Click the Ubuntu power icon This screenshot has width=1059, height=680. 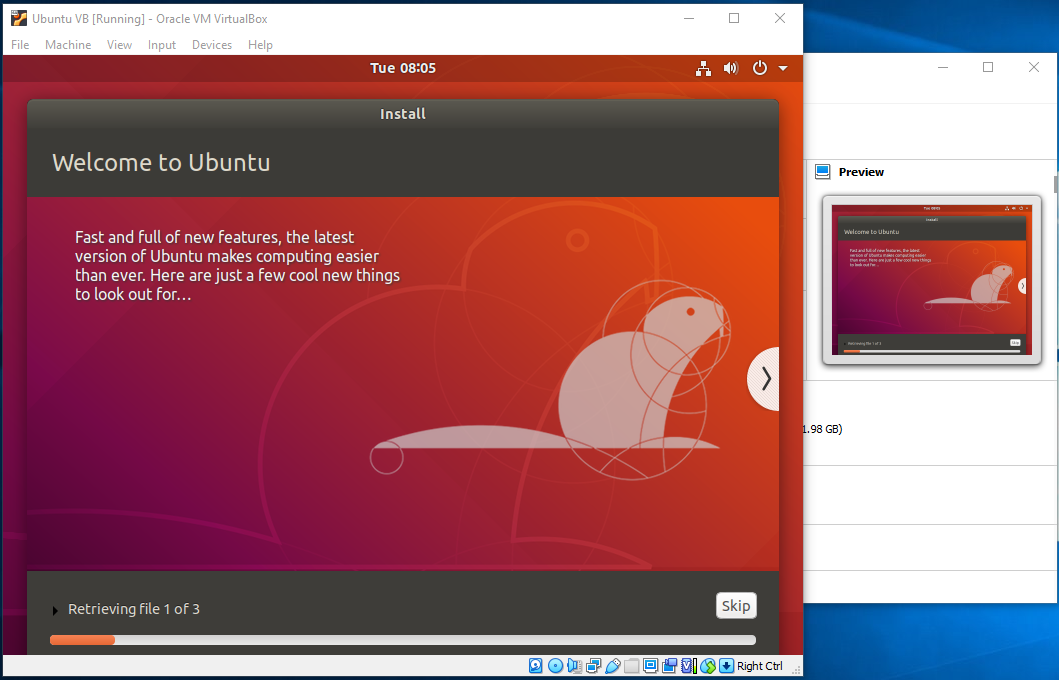pyautogui.click(x=760, y=68)
